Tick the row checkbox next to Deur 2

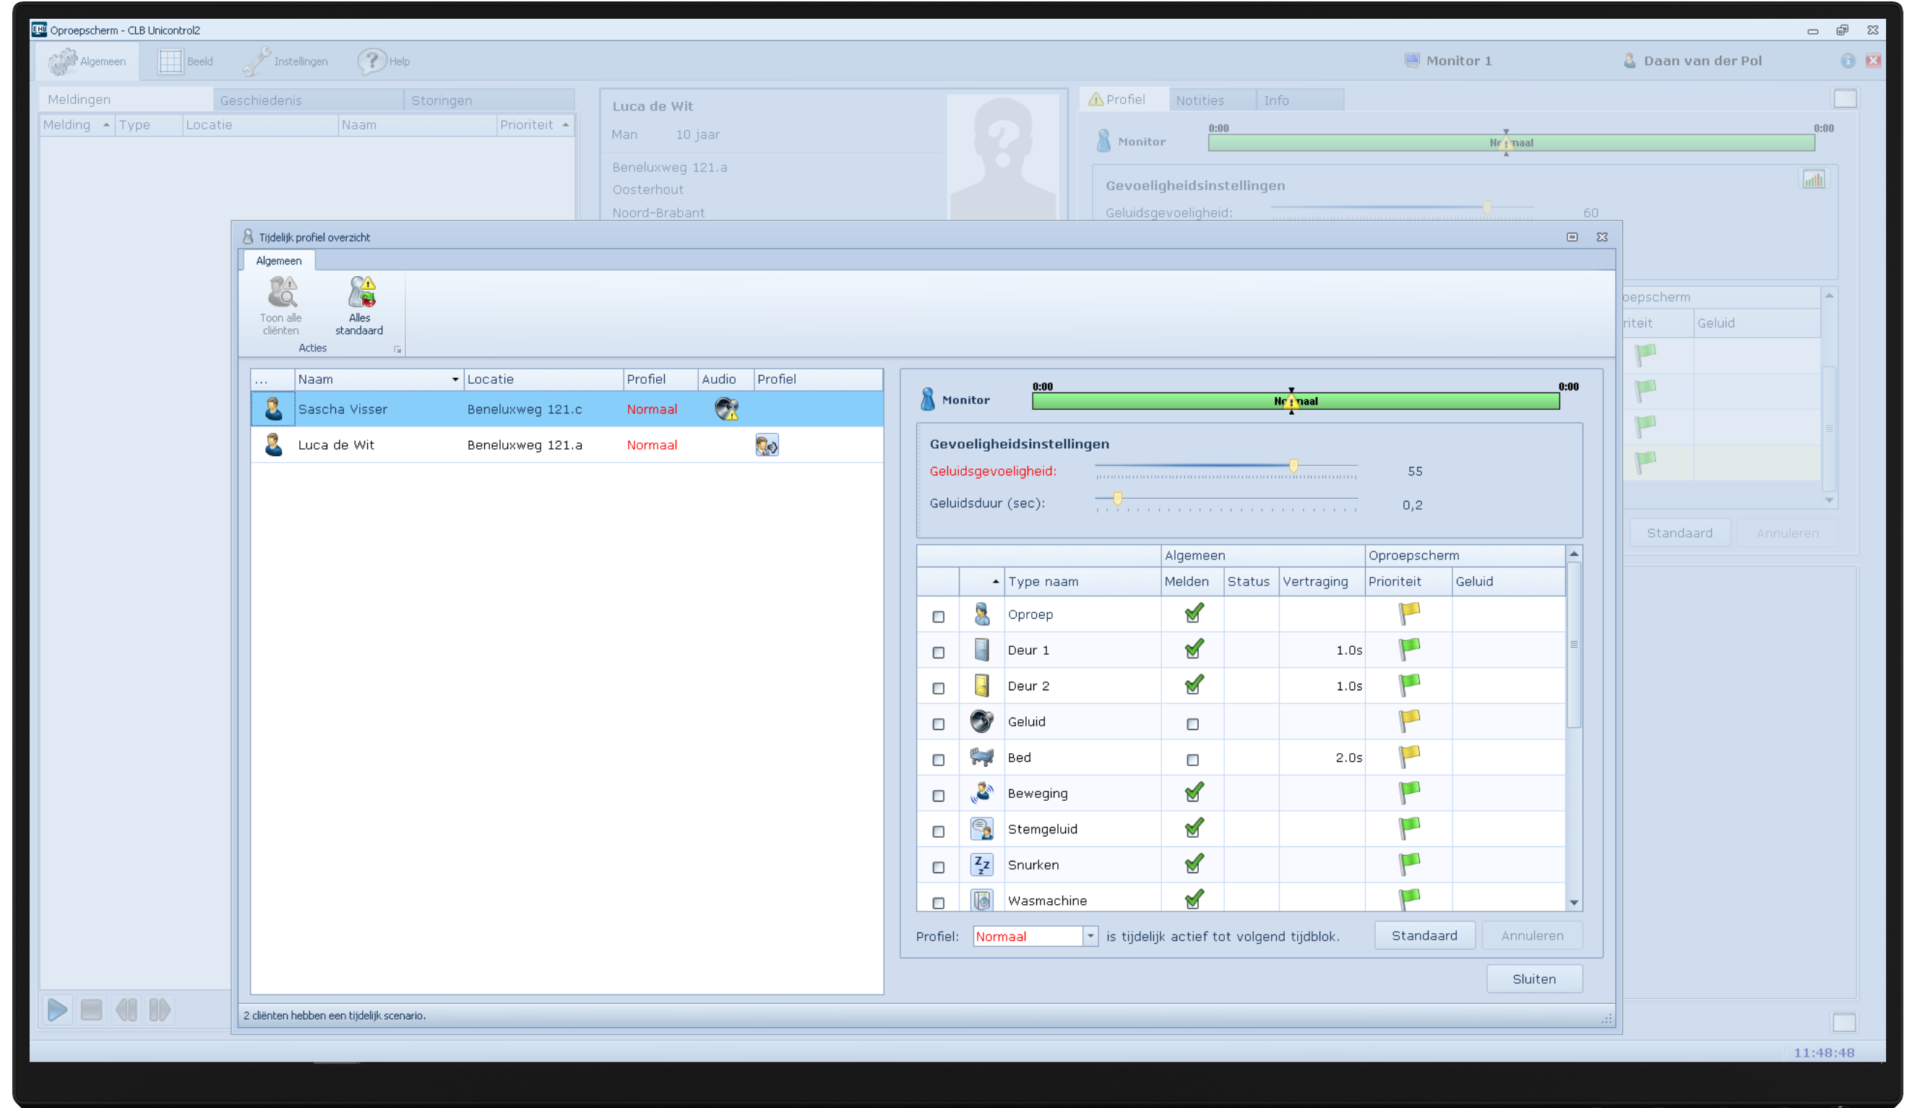point(938,688)
